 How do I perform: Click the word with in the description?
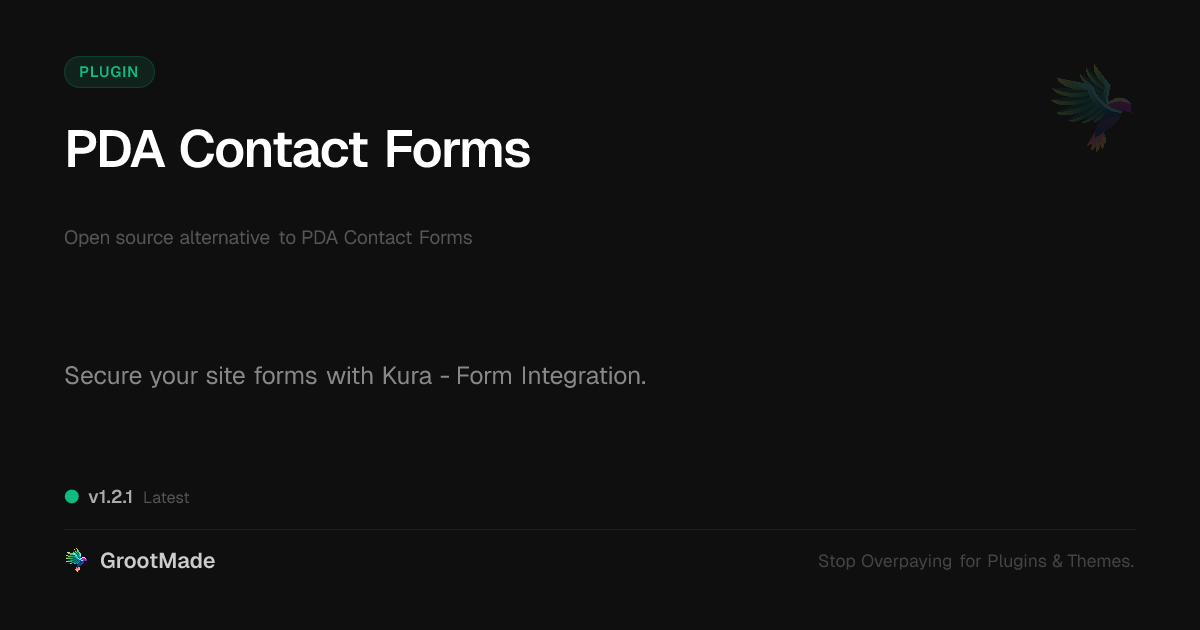point(349,377)
